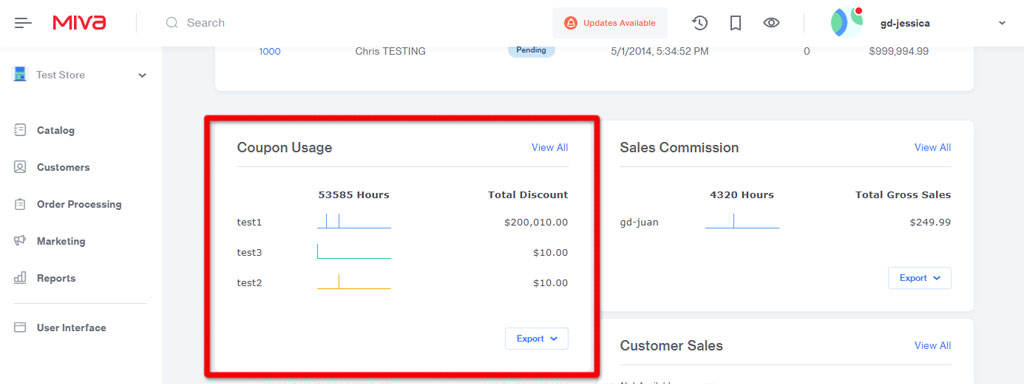Open the history clock icon
Image resolution: width=1024 pixels, height=384 pixels.
click(x=699, y=23)
